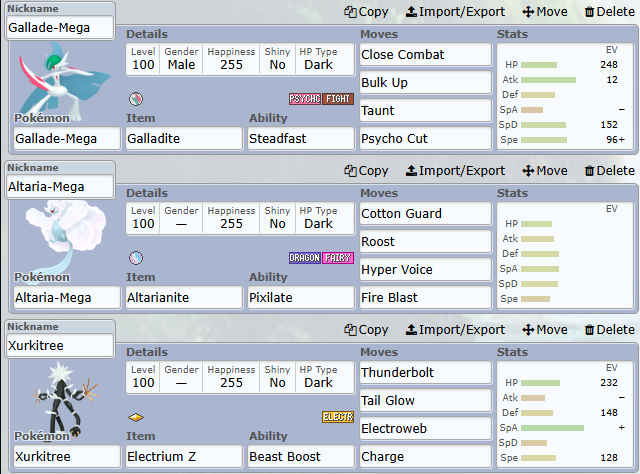Open the Beast Boost ability field
This screenshot has height=474, width=640.
tap(301, 456)
